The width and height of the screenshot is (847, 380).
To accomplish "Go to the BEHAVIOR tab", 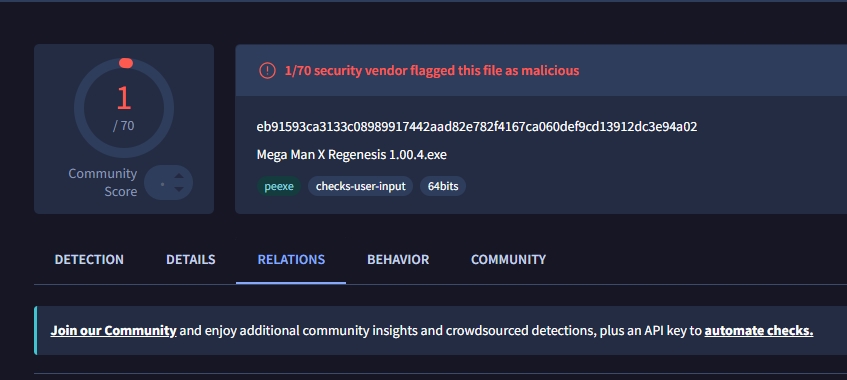I will [398, 259].
